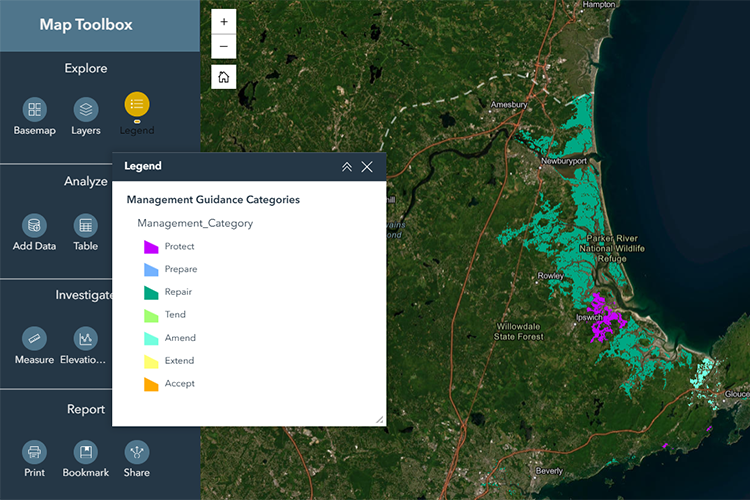Image resolution: width=750 pixels, height=500 pixels.
Task: Open the Layers tool
Action: point(86,110)
